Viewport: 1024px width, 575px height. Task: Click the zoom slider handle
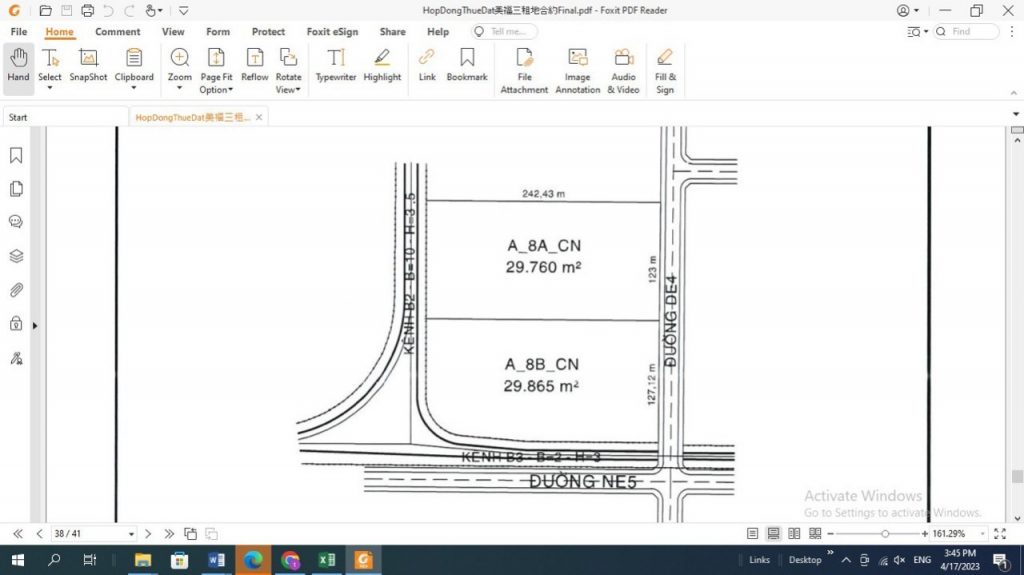(885, 534)
